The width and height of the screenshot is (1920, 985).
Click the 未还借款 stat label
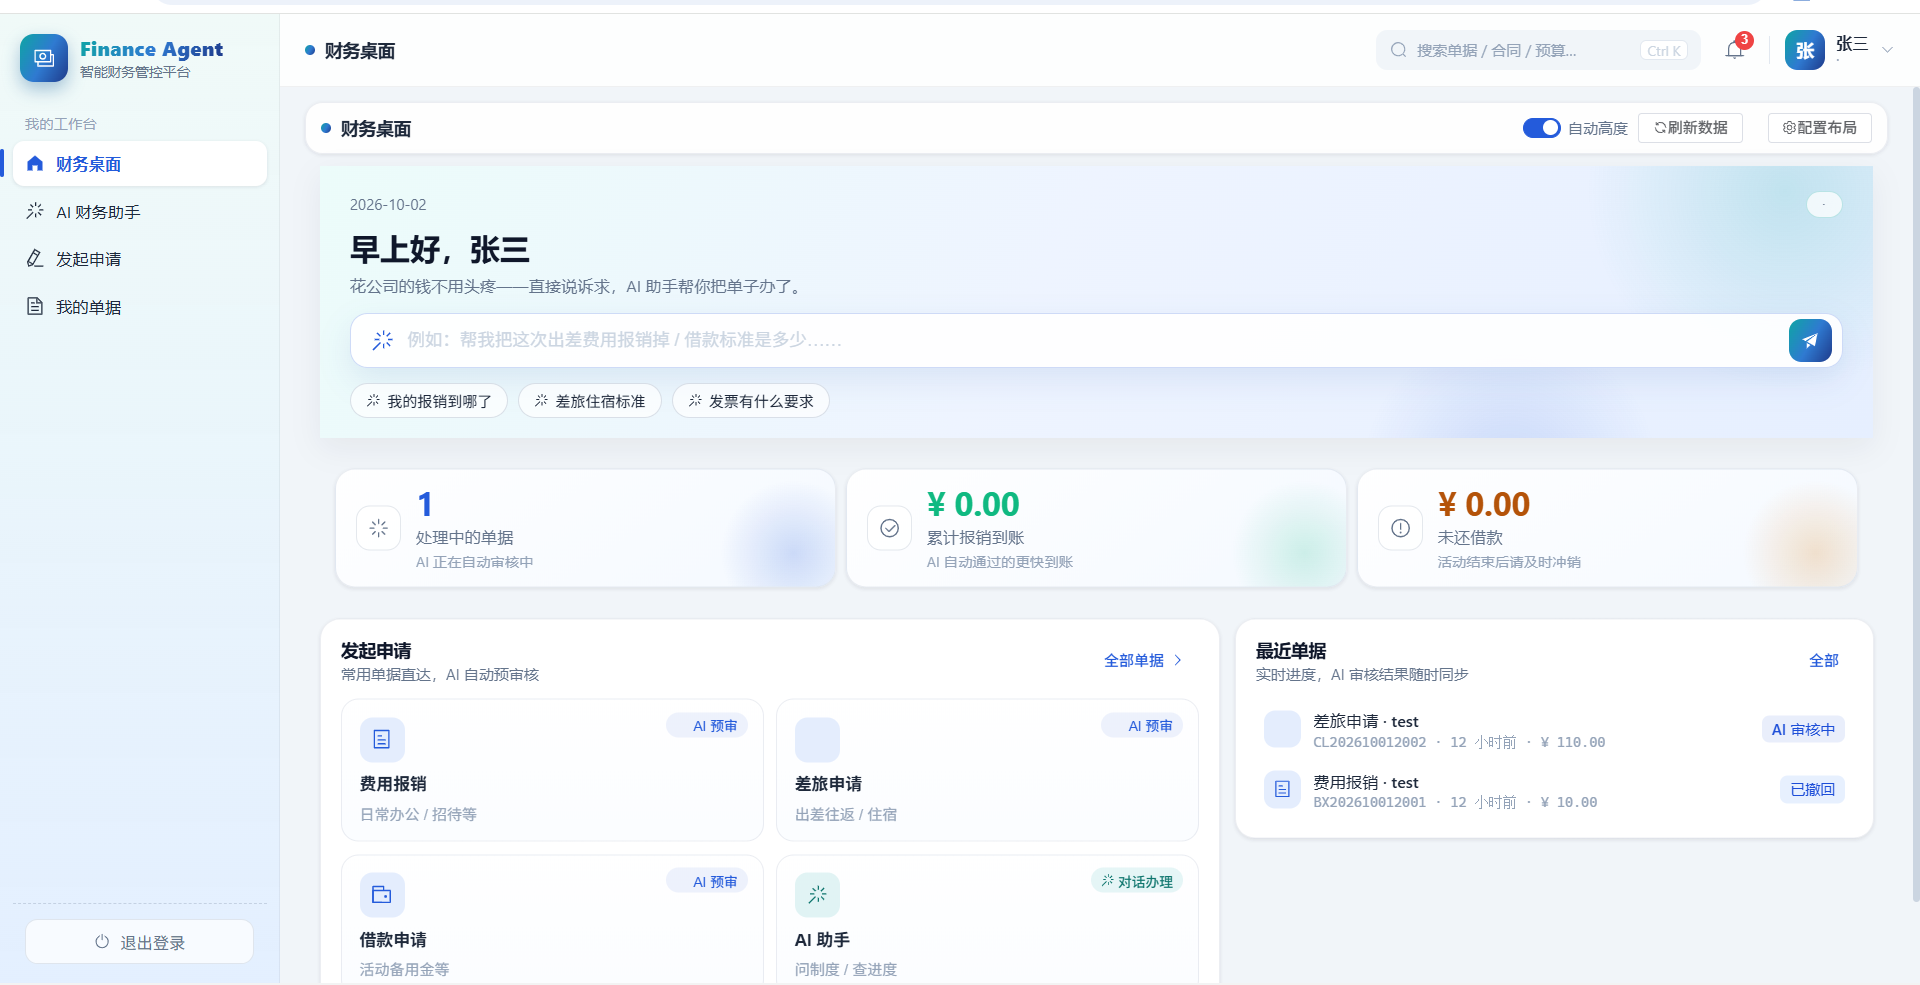[1470, 537]
